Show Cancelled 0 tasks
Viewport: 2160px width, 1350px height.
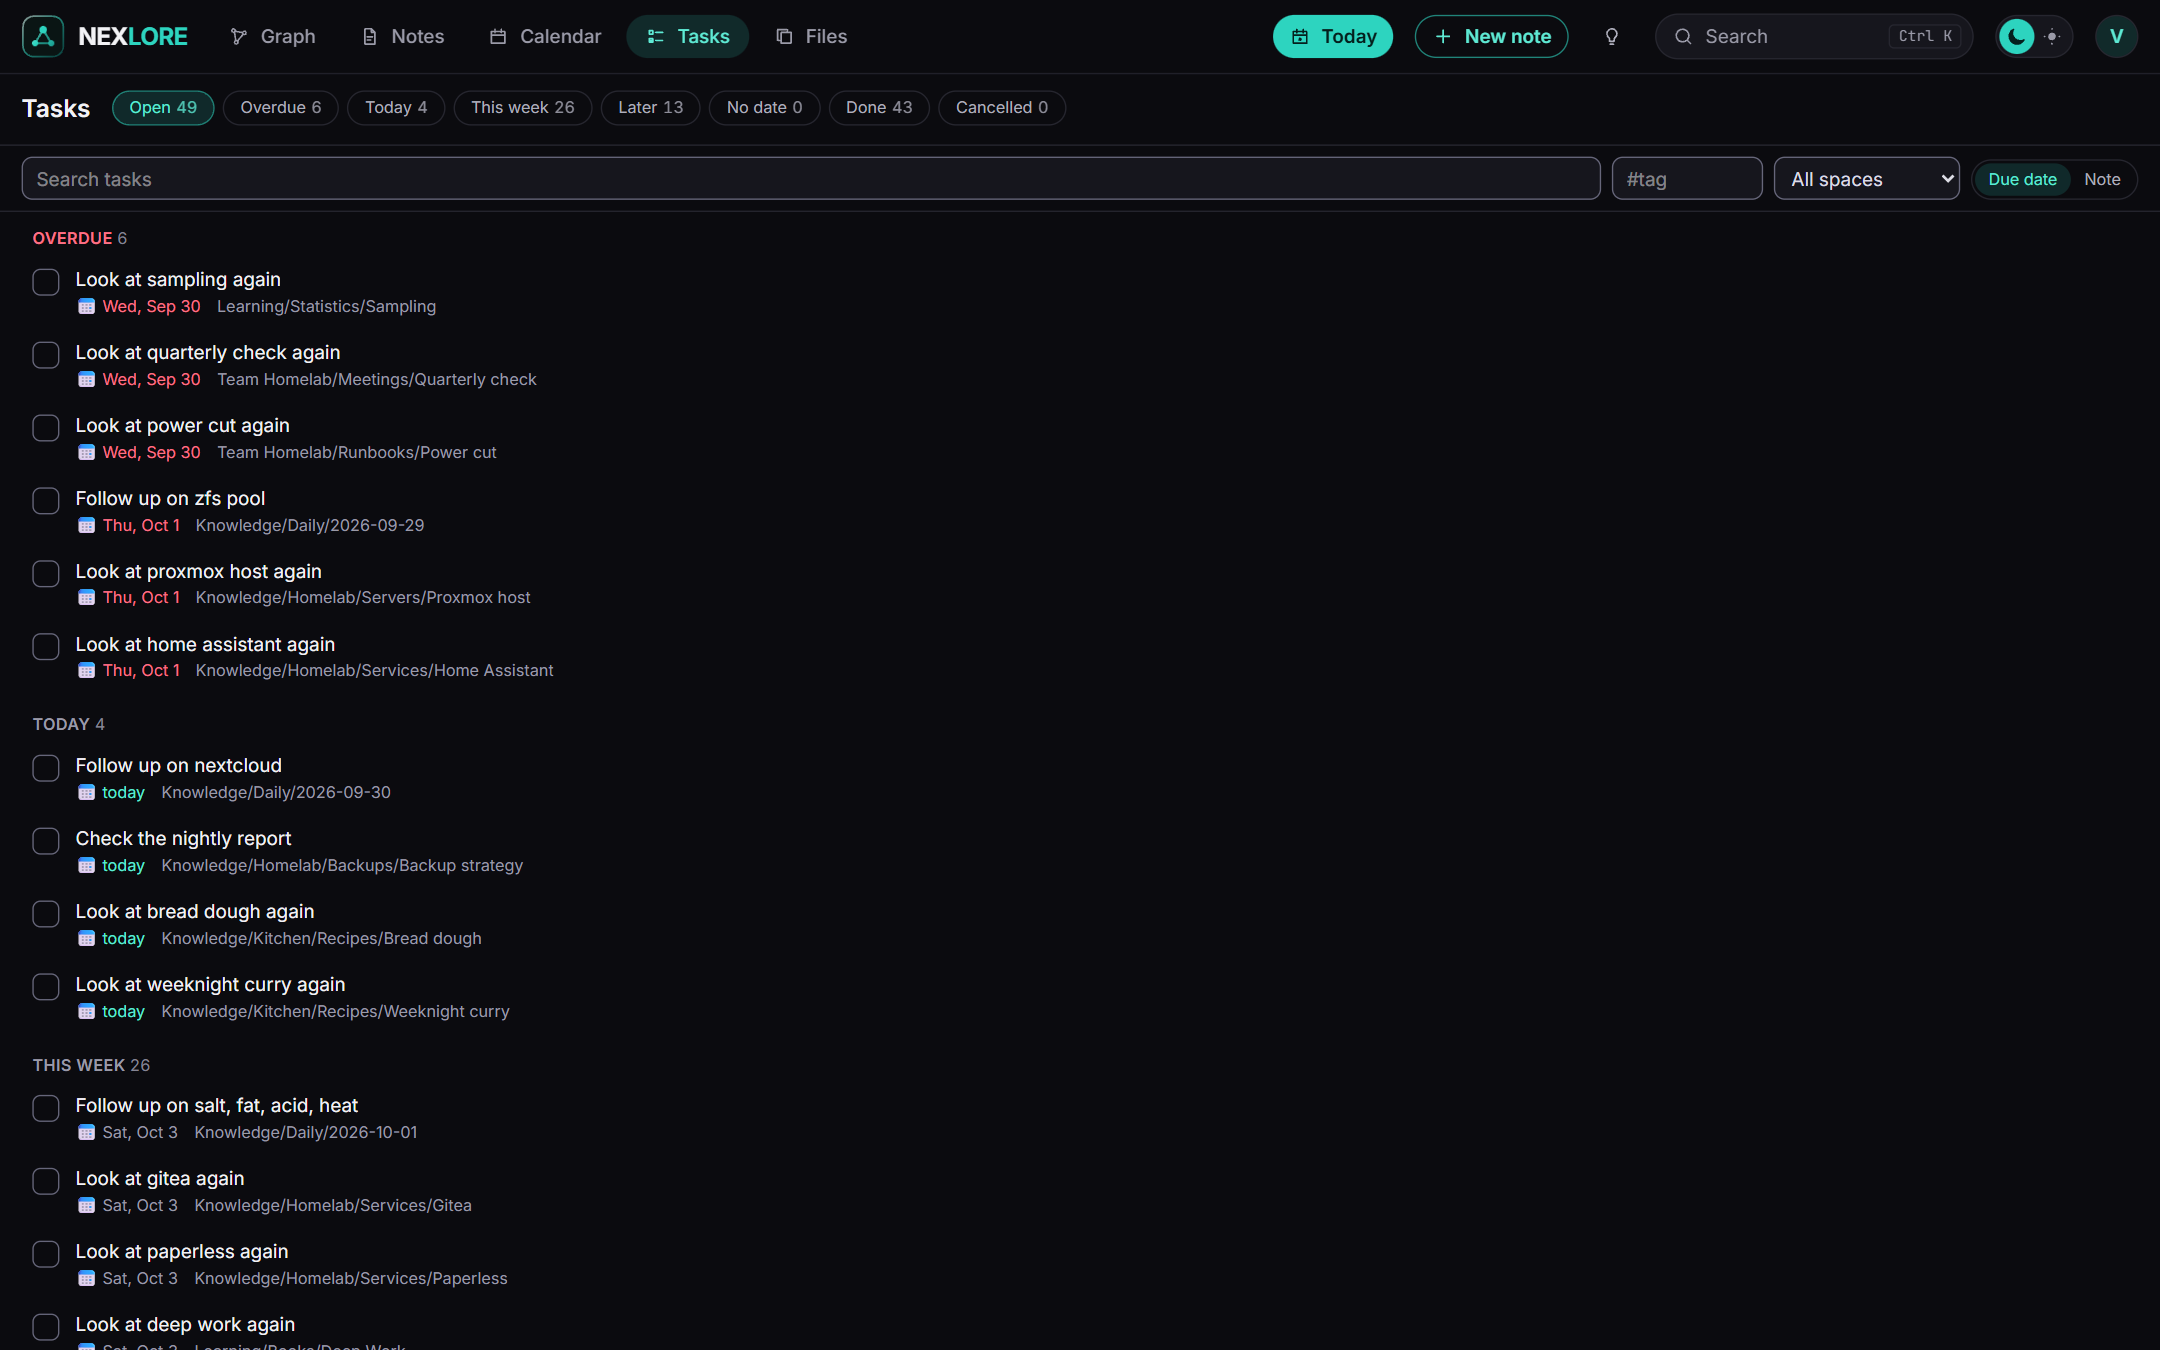1002,108
